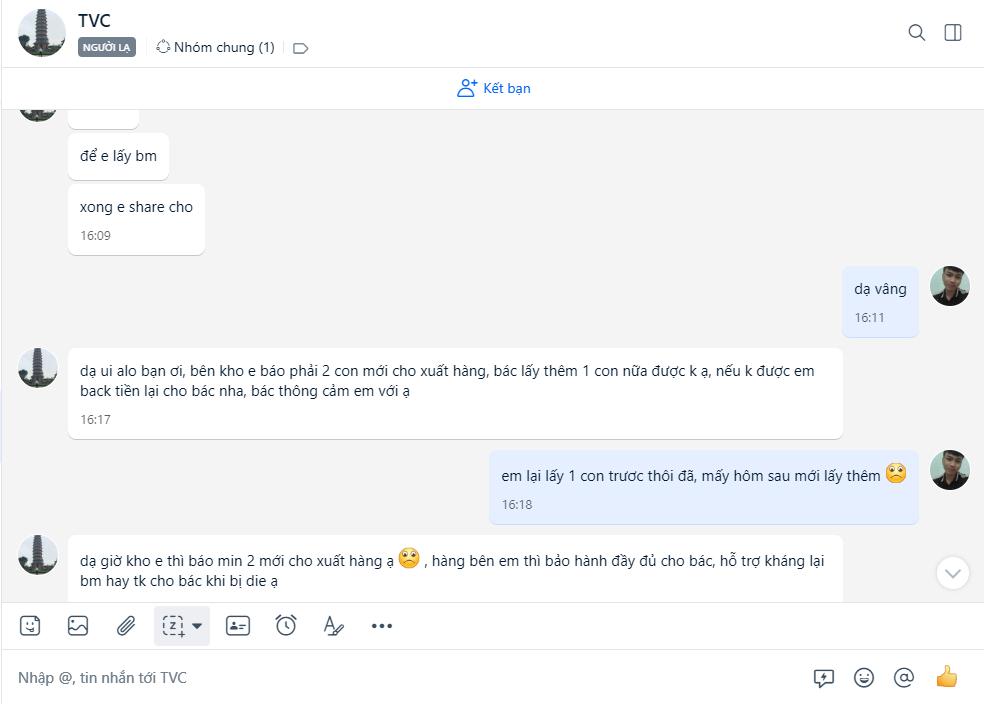Image resolution: width=984 pixels, height=704 pixels.
Task: Open the text formatting tool
Action: click(333, 626)
